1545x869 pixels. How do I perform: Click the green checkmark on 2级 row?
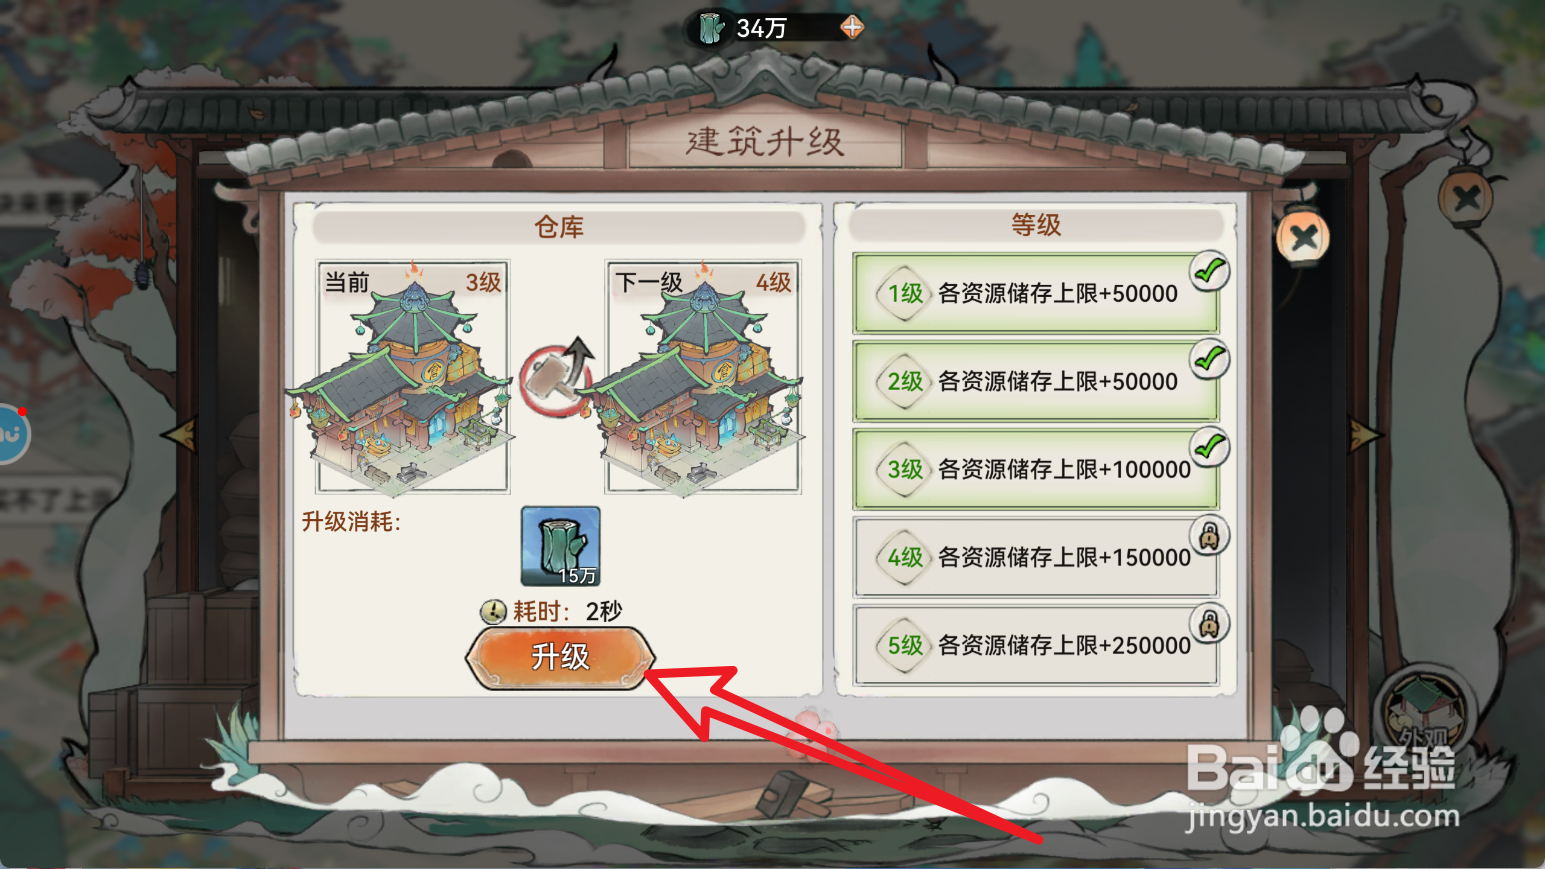point(1210,359)
